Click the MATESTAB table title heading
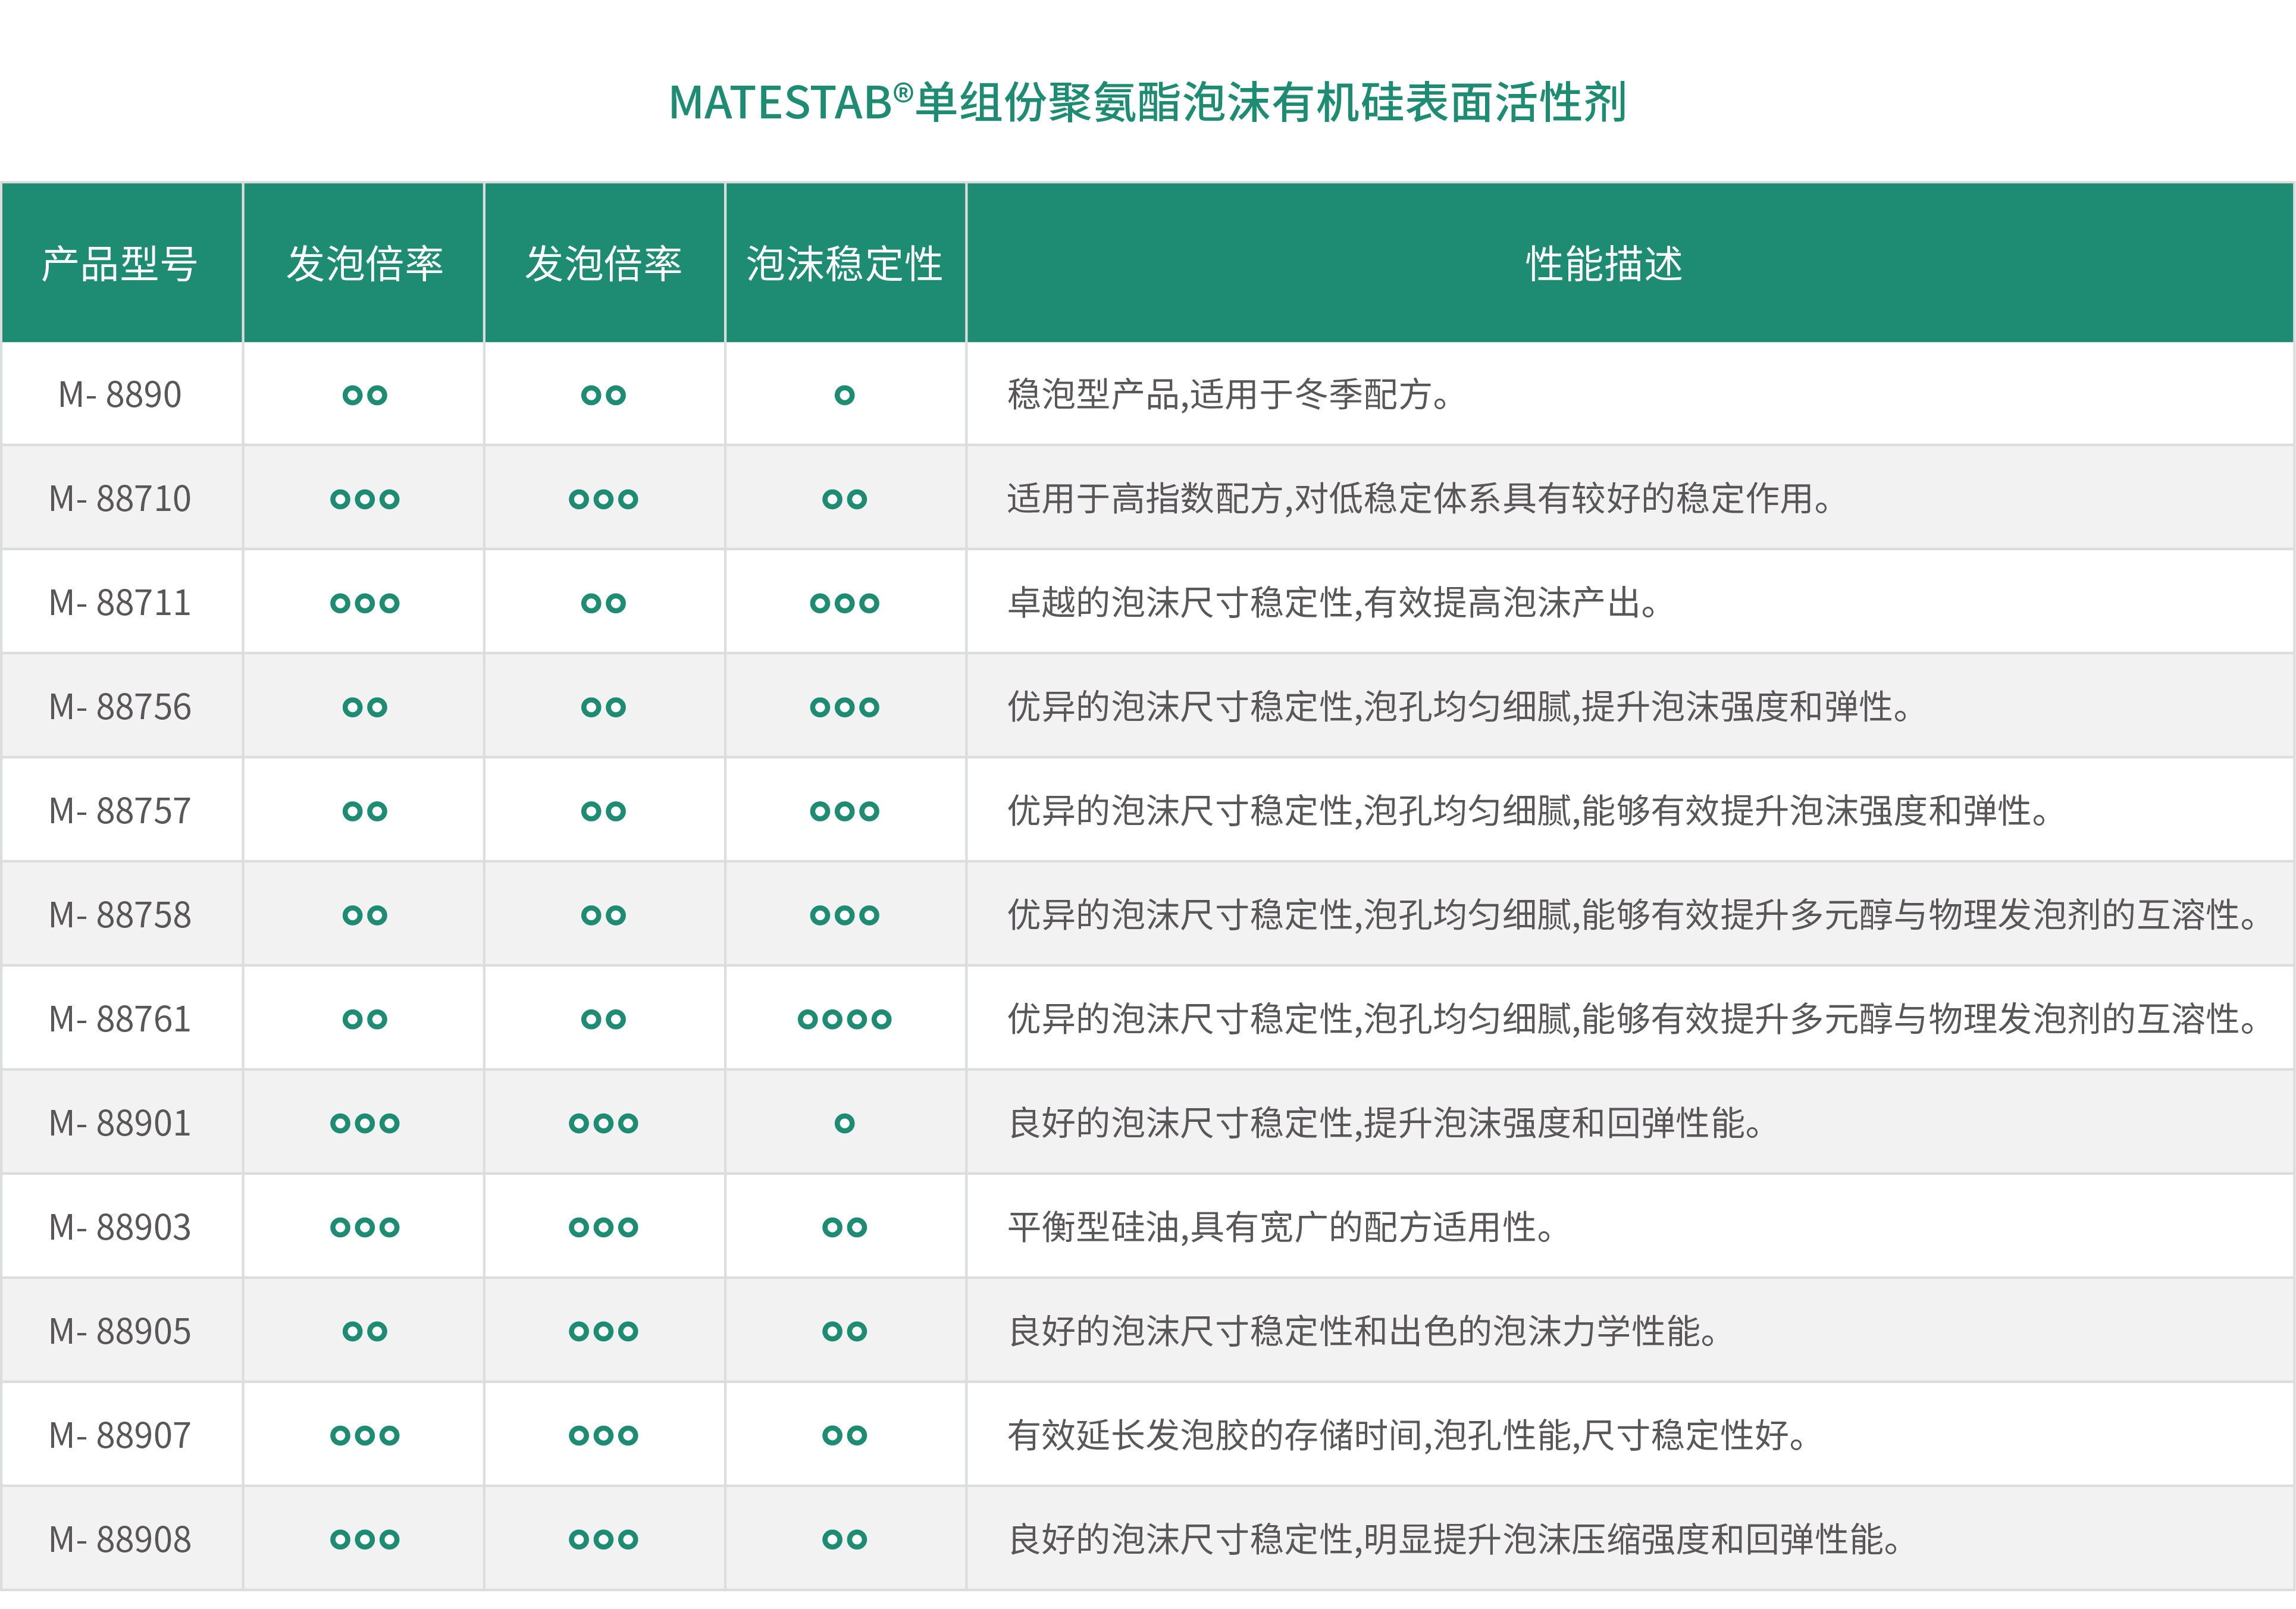 1147,103
